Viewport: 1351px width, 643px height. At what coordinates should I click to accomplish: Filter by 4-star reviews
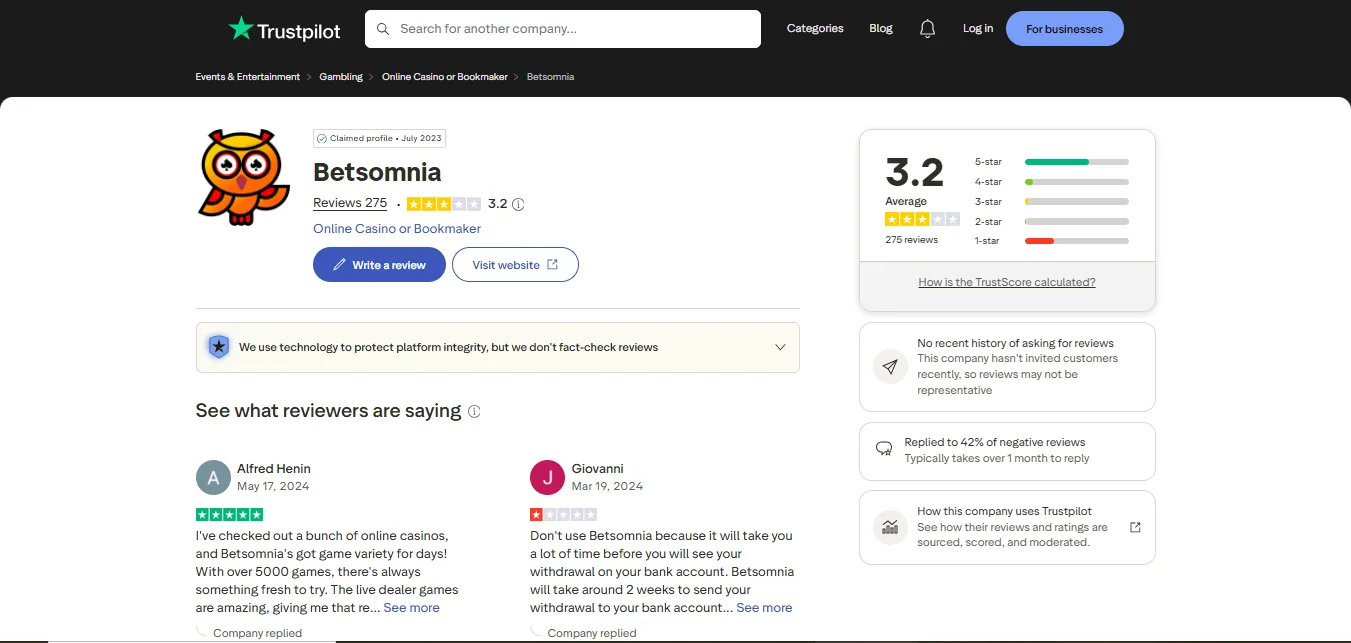pyautogui.click(x=1051, y=182)
